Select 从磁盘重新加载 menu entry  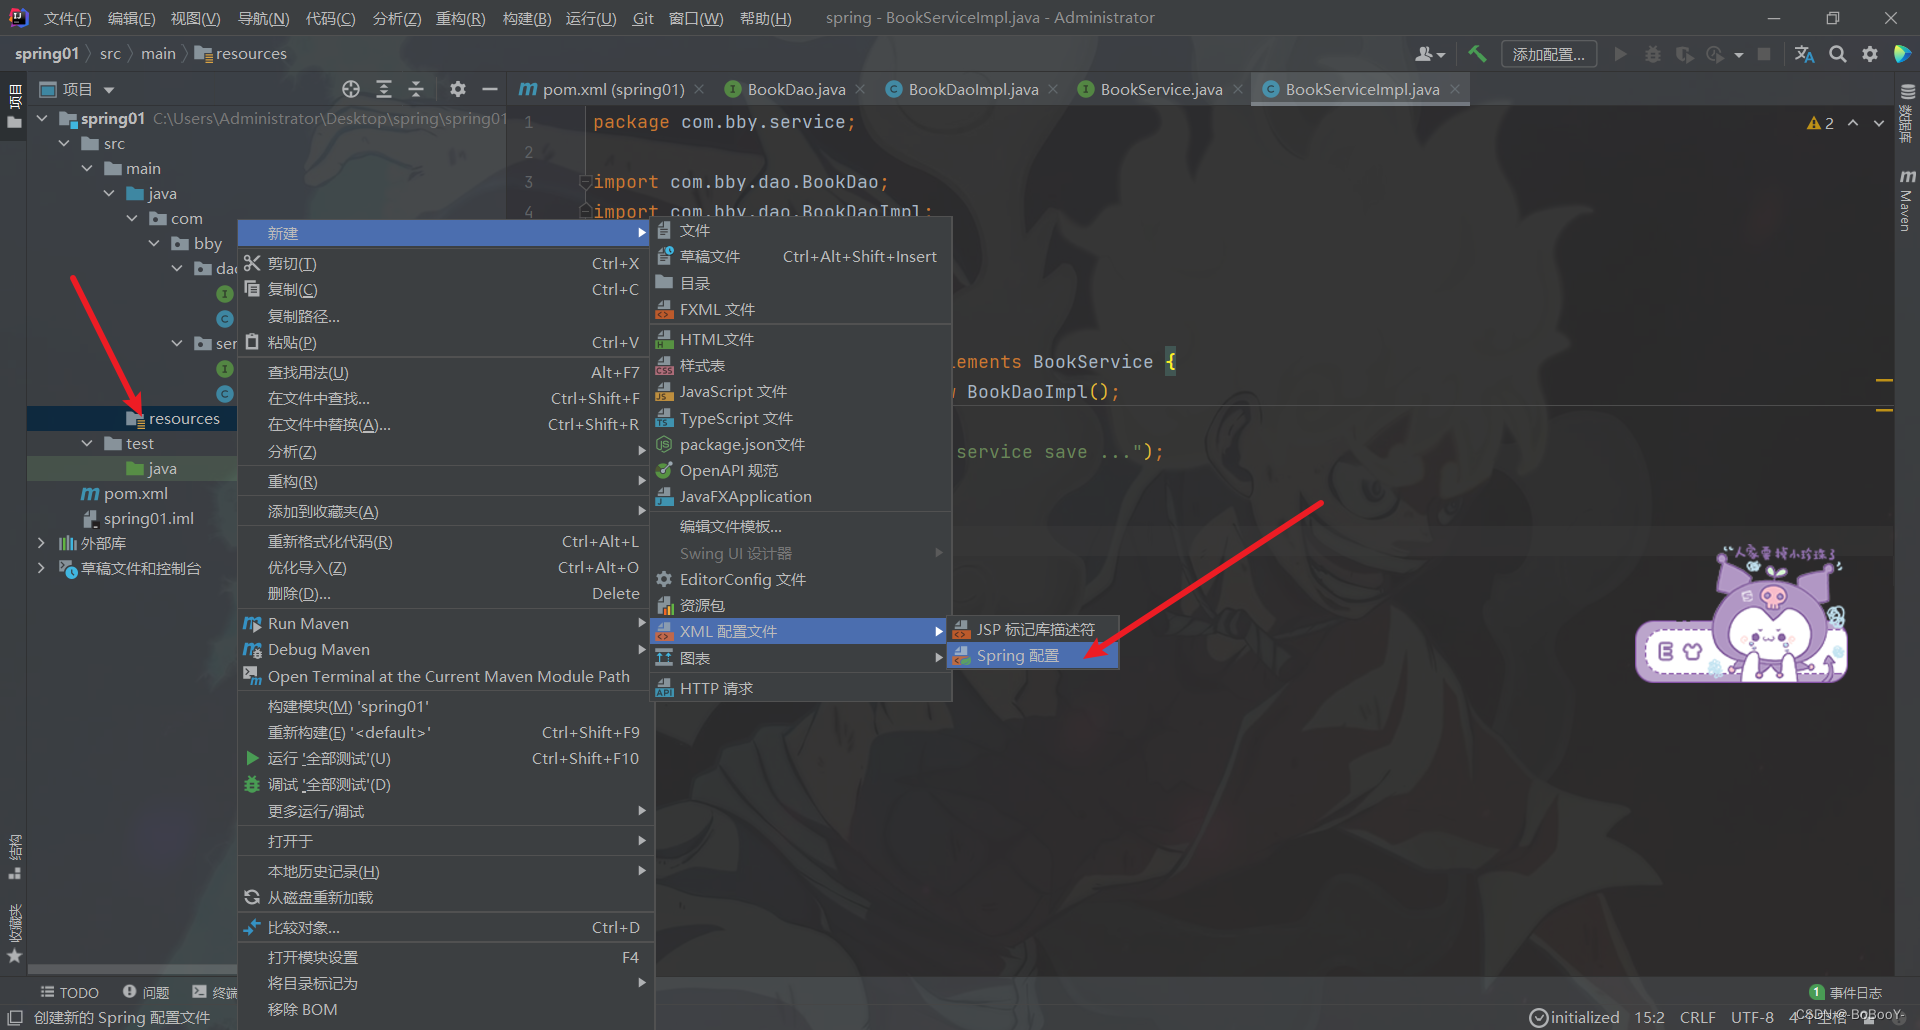pos(444,897)
